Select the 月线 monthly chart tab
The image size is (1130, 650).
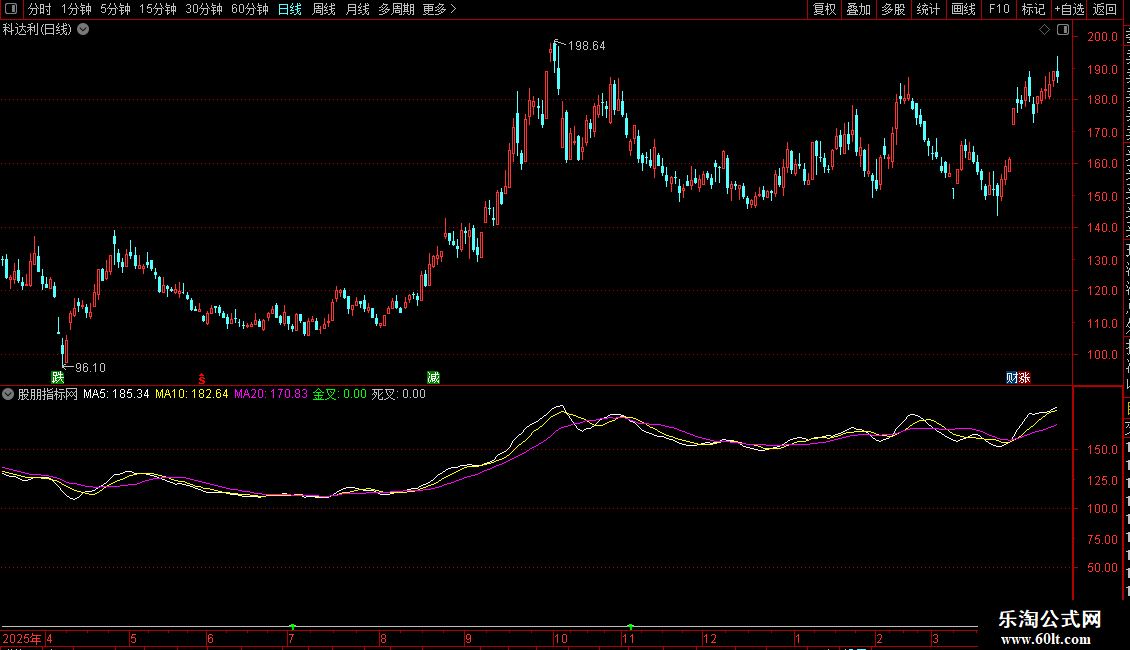pos(357,9)
